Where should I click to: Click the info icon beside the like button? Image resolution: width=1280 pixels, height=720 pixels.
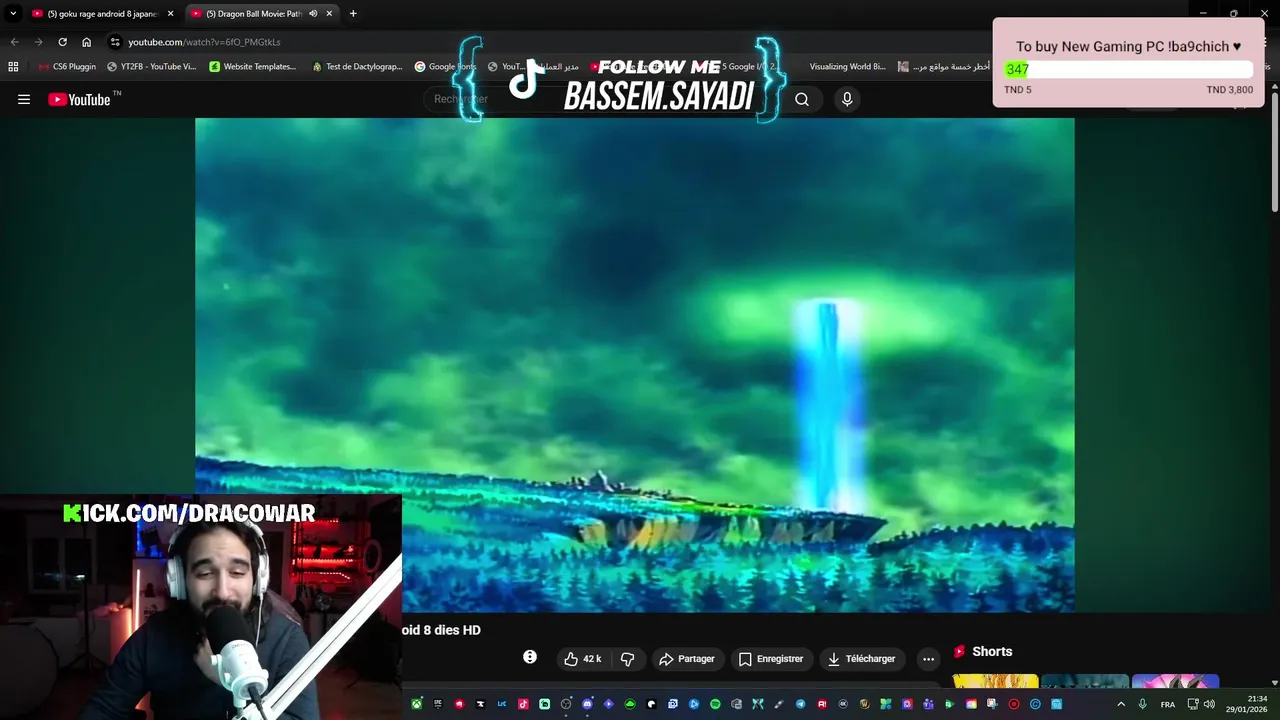[530, 657]
